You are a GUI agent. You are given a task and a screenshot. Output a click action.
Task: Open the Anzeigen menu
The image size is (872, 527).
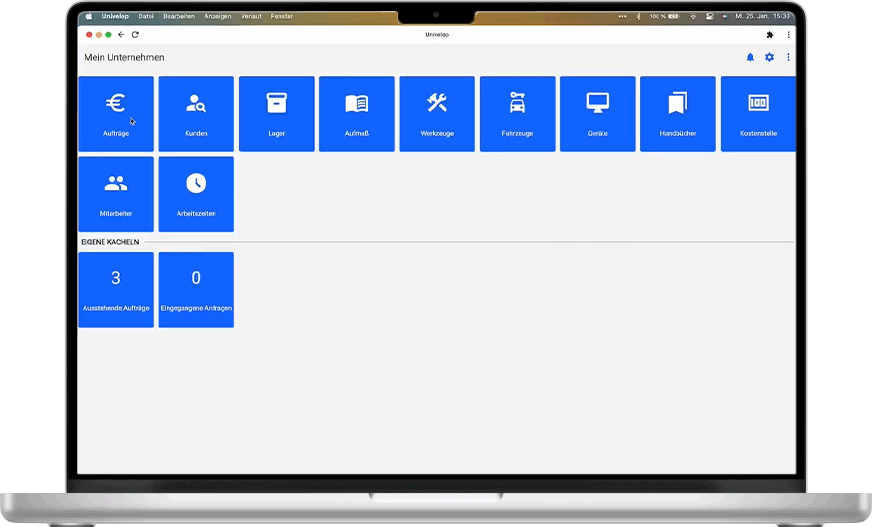(x=217, y=16)
